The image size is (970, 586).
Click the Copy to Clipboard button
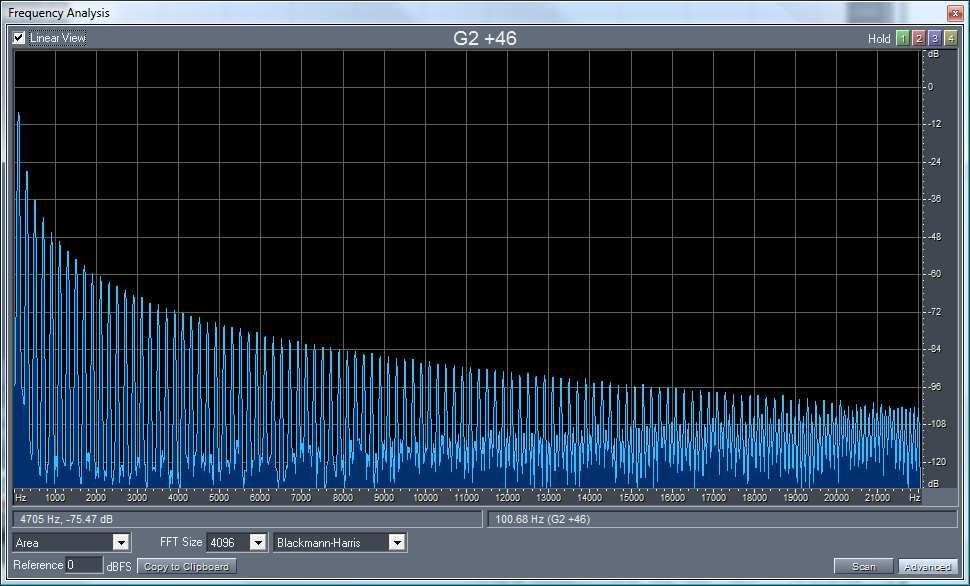(186, 566)
